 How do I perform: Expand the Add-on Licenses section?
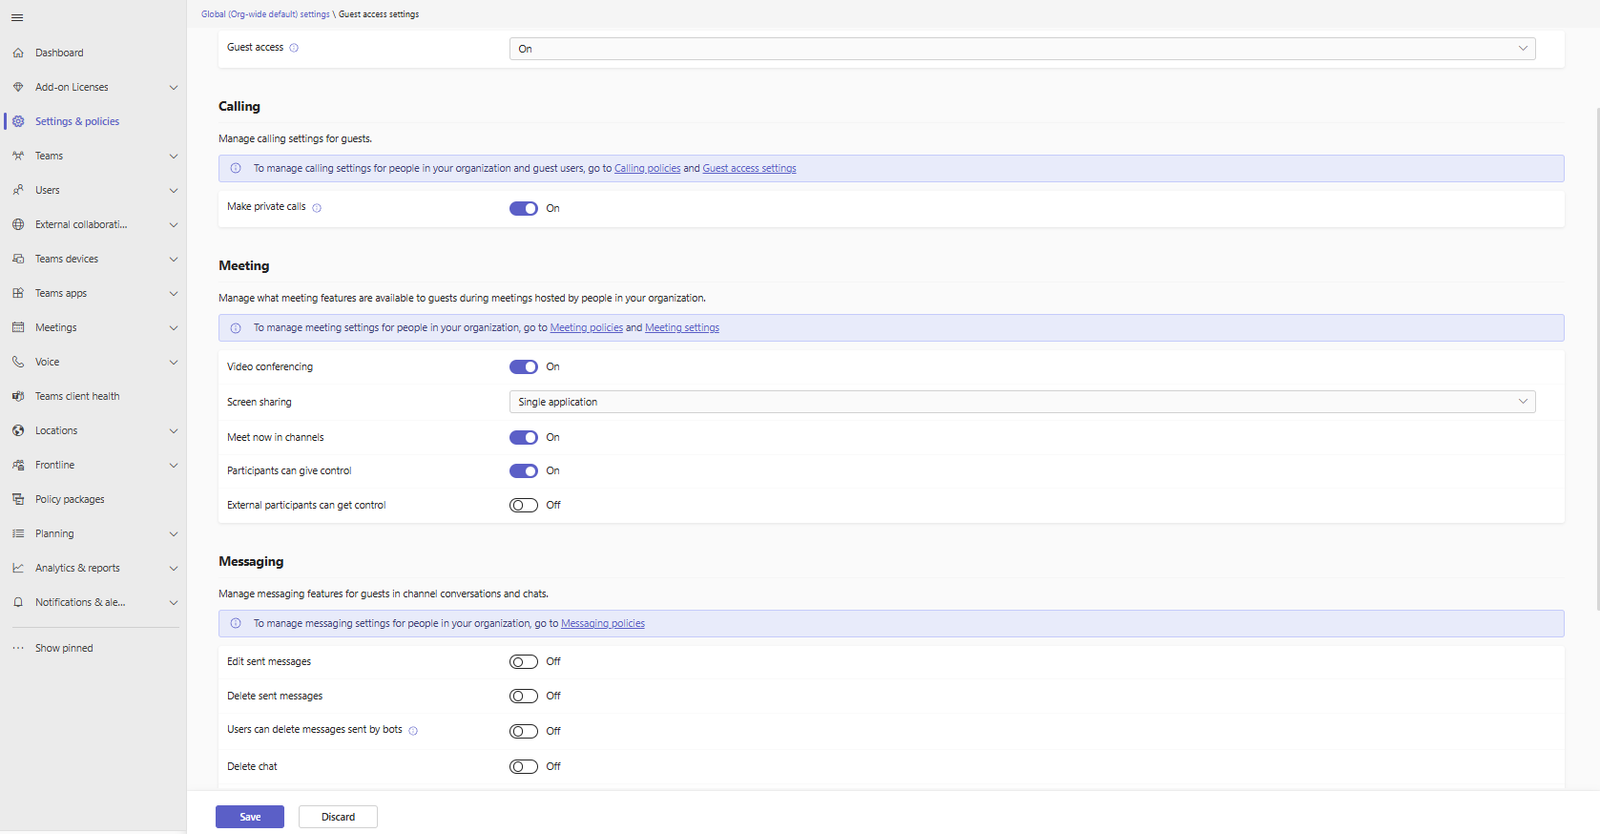pyautogui.click(x=174, y=87)
